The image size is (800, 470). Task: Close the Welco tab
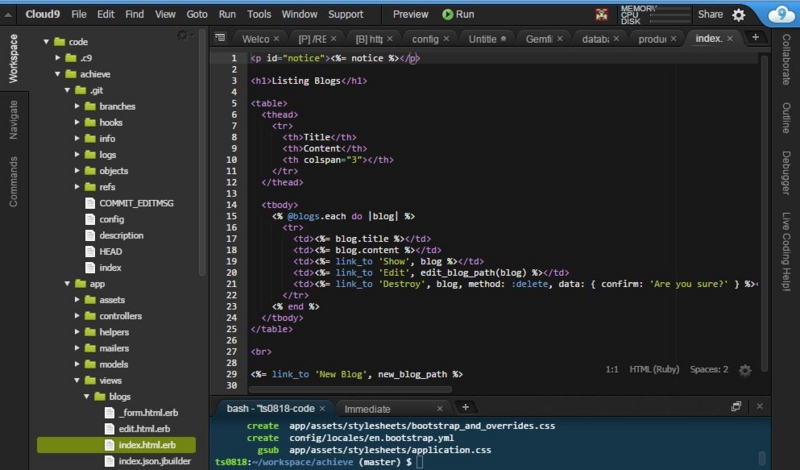(x=276, y=39)
